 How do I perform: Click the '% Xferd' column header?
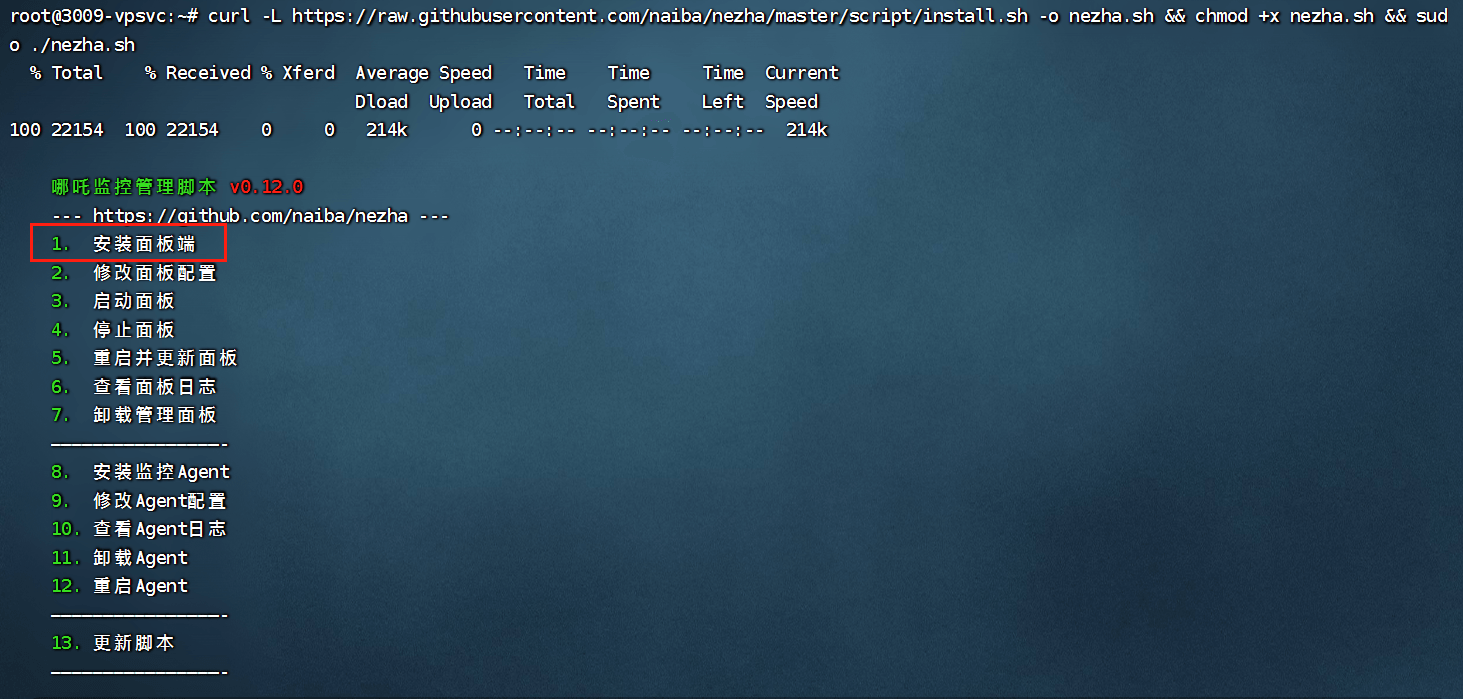point(298,73)
